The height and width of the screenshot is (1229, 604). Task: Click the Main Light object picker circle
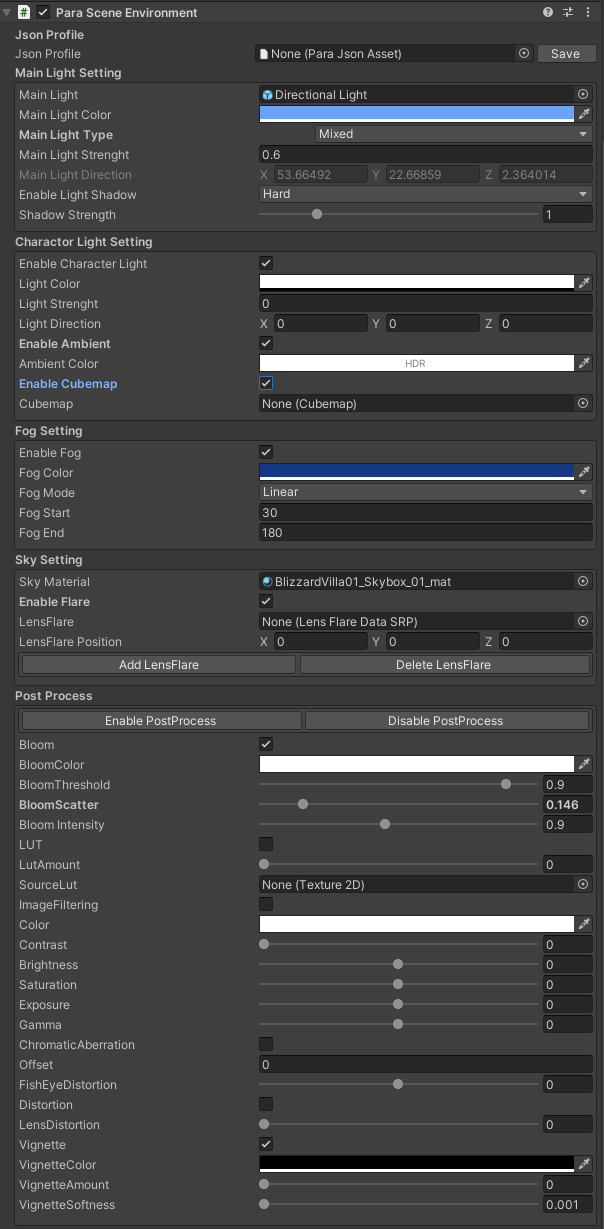point(581,94)
